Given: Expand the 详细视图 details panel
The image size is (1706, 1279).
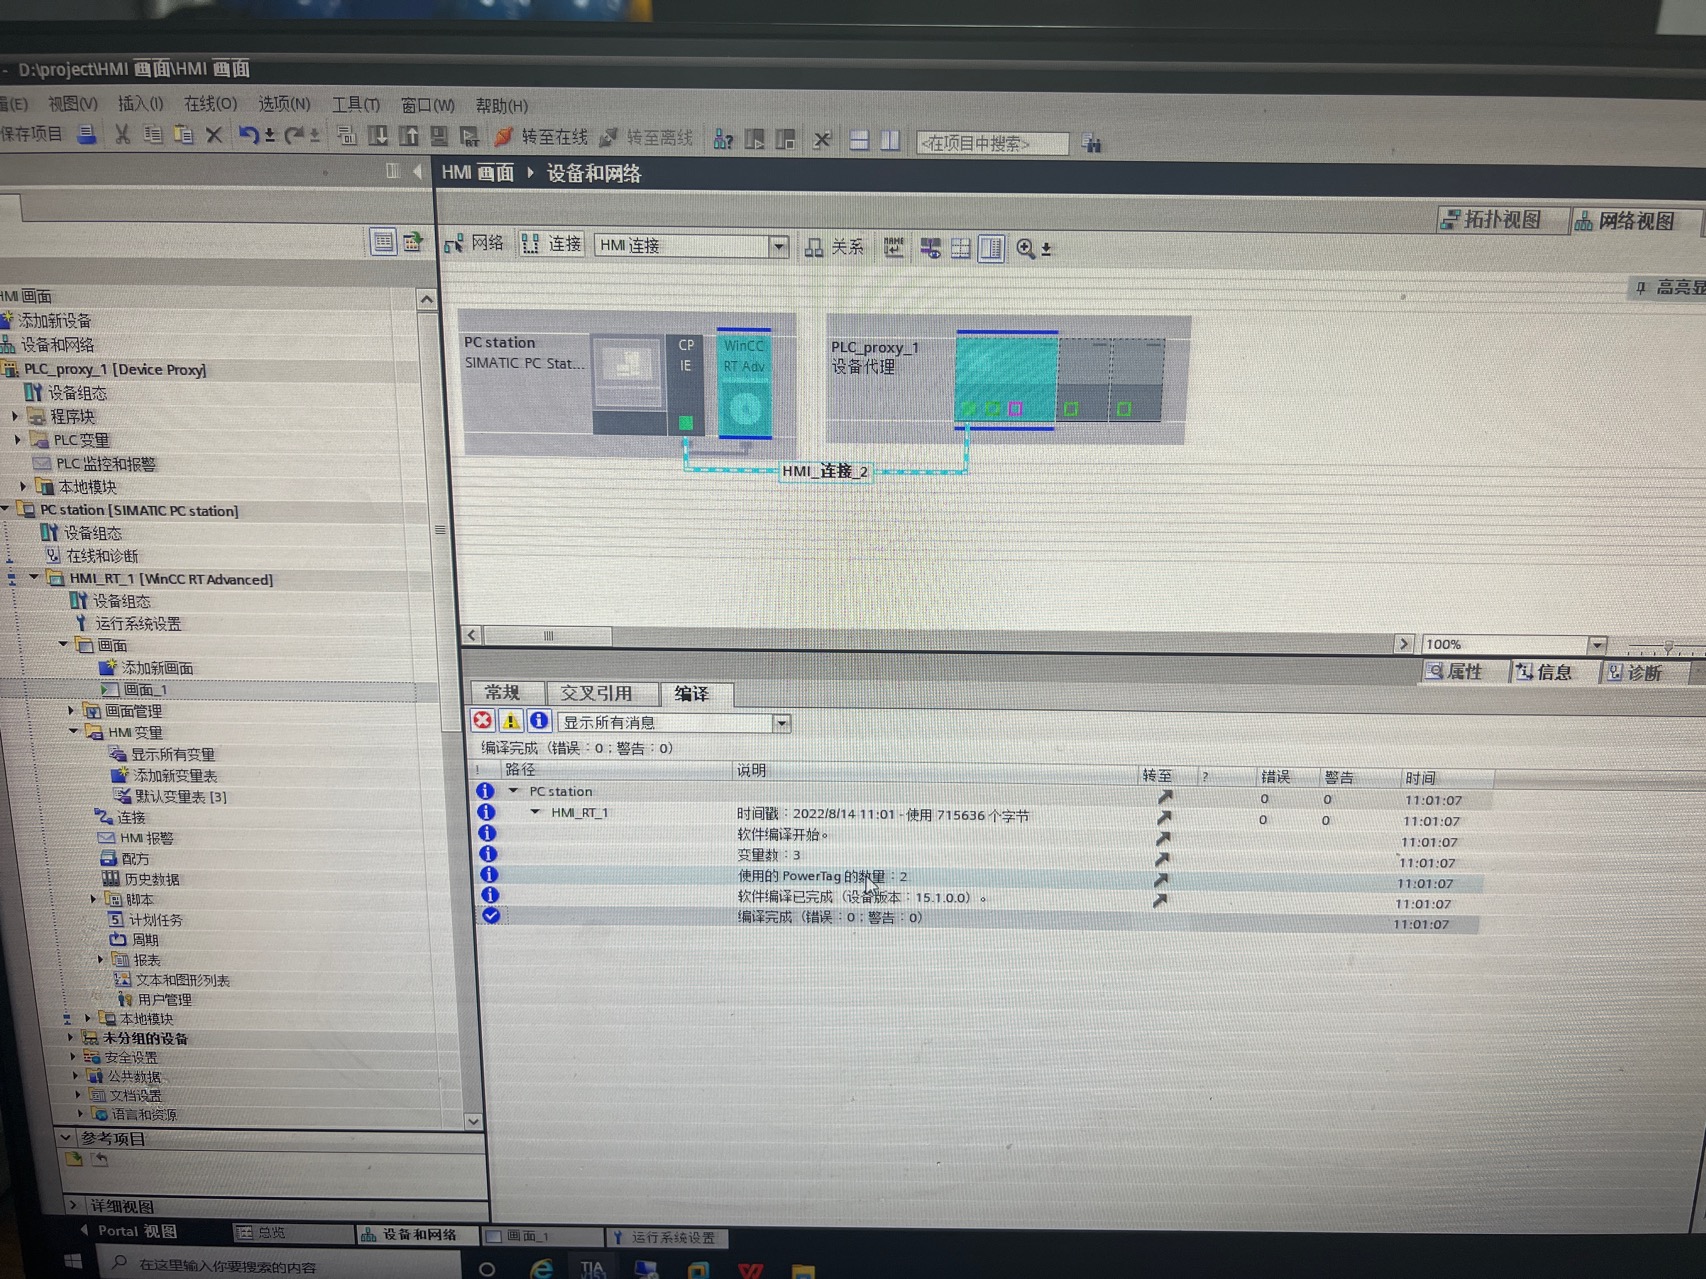Looking at the screenshot, I should point(74,1205).
